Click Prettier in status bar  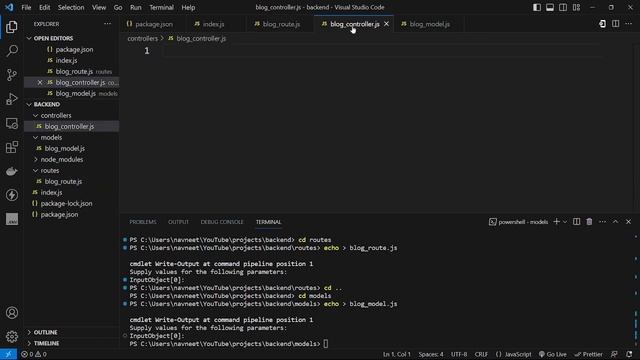[588, 354]
